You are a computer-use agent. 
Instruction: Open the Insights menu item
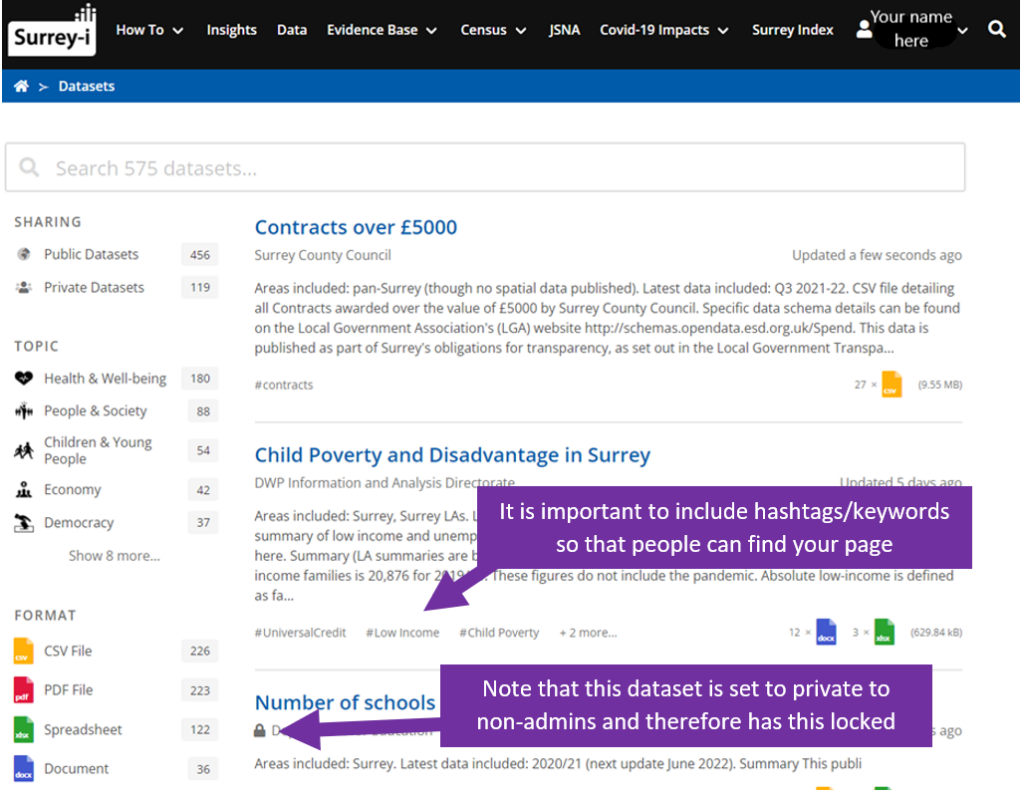click(231, 30)
